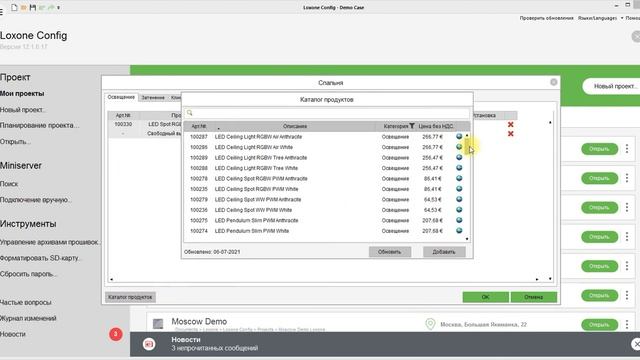Image resolution: width=640 pixels, height=360 pixels.
Task: Sort catalog by Цена без НДС column header
Action: click(436, 126)
